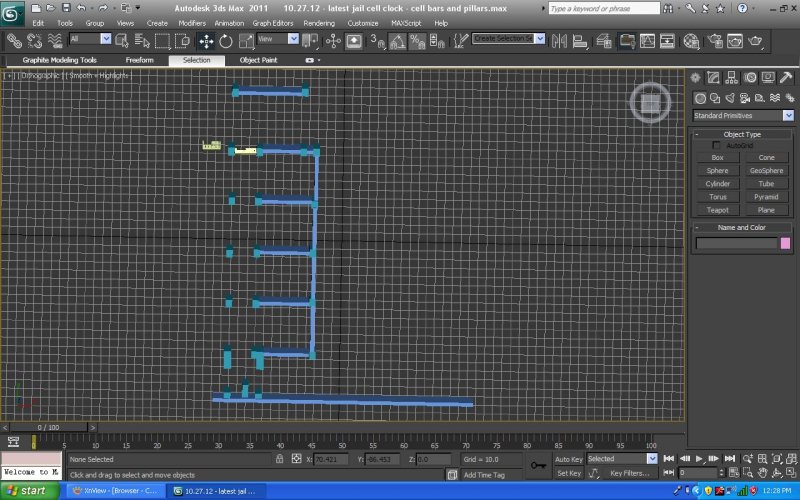Open the selection filter All dropdown
The image size is (800, 500).
pos(105,39)
